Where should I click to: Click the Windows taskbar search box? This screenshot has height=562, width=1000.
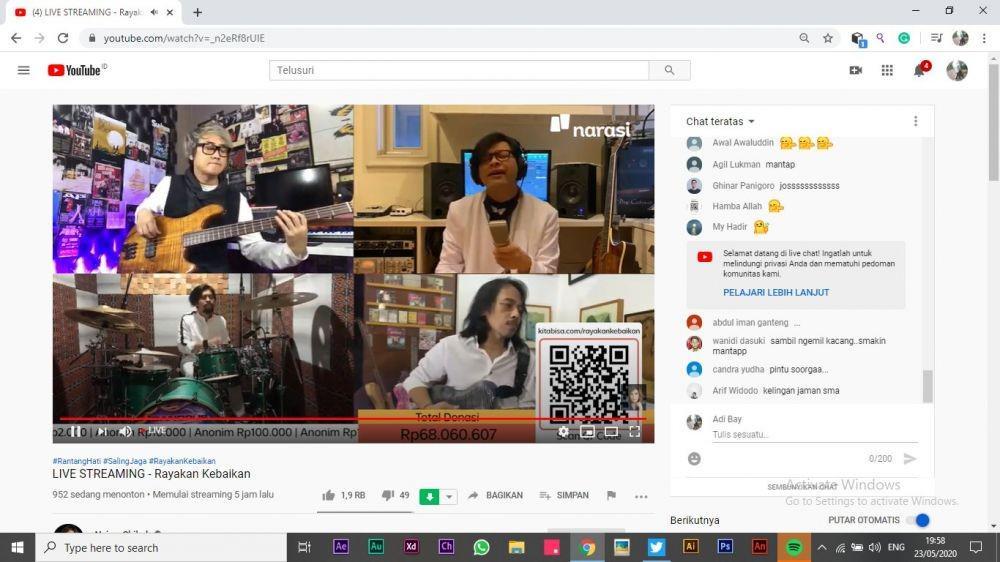click(x=161, y=547)
